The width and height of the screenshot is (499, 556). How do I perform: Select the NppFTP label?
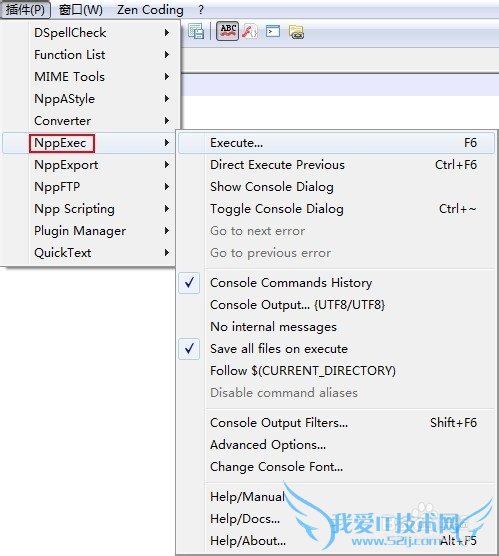57,187
